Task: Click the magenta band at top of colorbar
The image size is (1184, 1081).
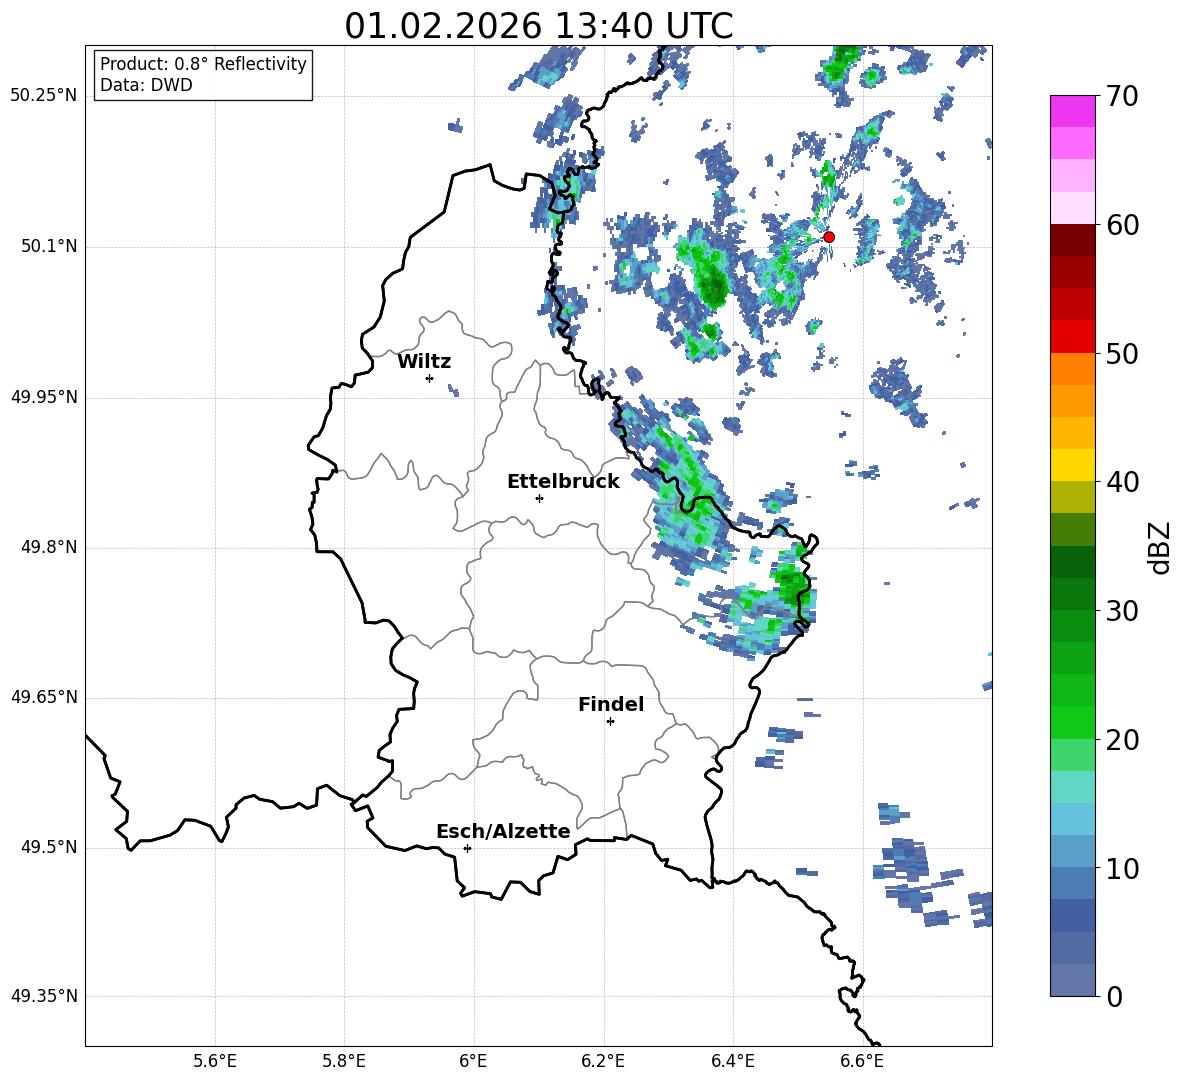Action: 1072,111
